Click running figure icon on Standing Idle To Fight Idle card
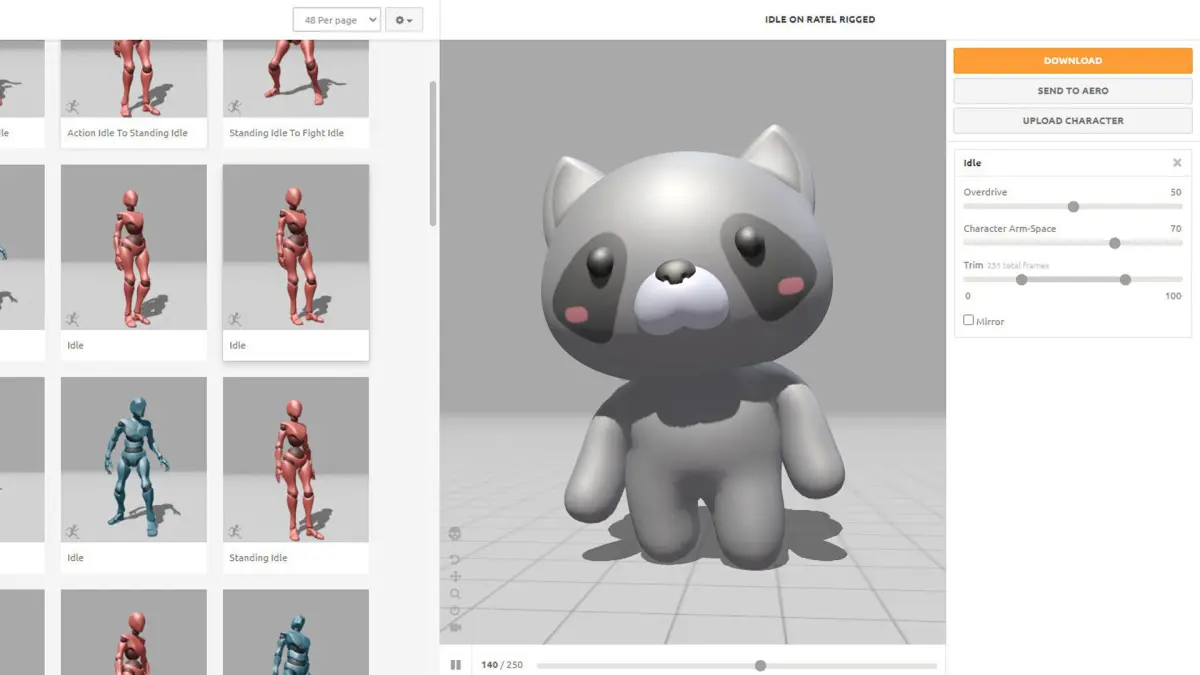 click(x=234, y=107)
